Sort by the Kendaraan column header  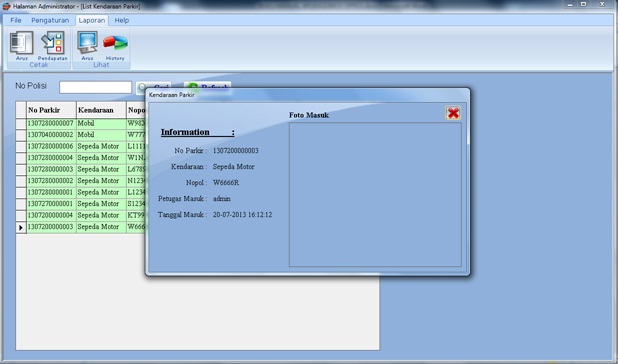pyautogui.click(x=101, y=110)
